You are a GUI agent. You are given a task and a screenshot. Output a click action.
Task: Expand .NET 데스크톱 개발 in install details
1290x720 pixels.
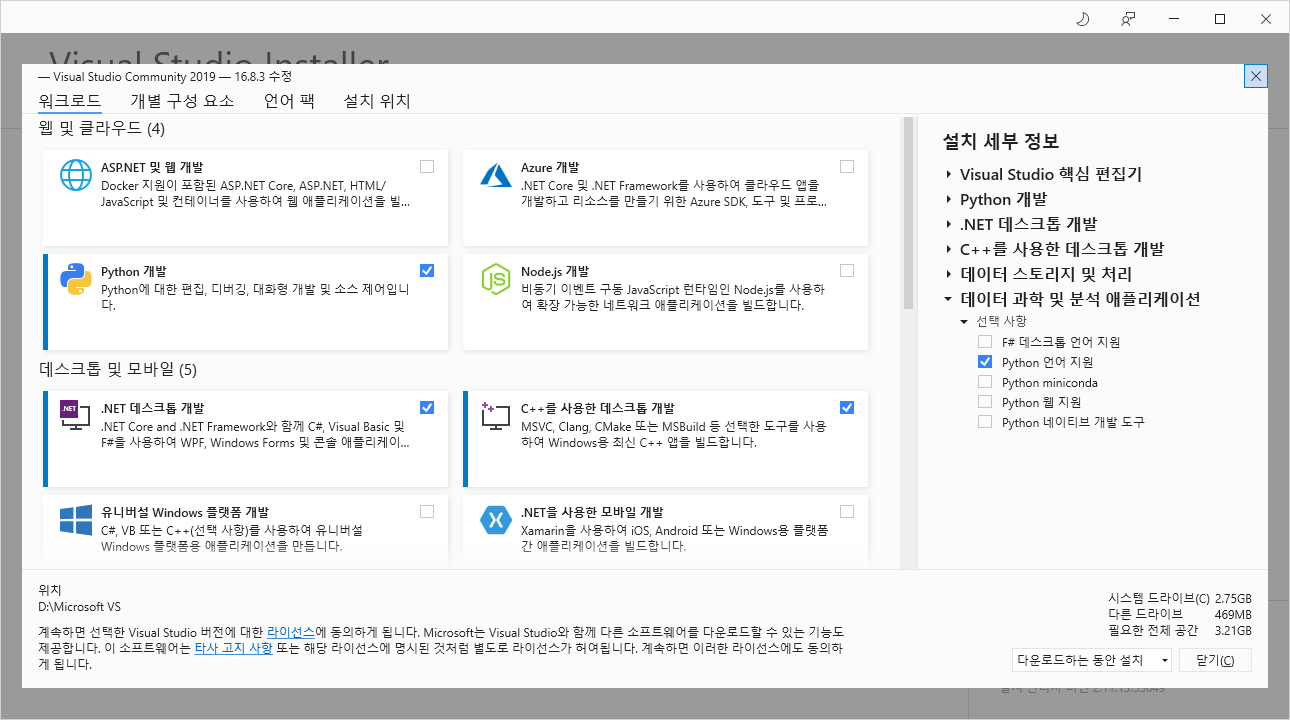[948, 224]
